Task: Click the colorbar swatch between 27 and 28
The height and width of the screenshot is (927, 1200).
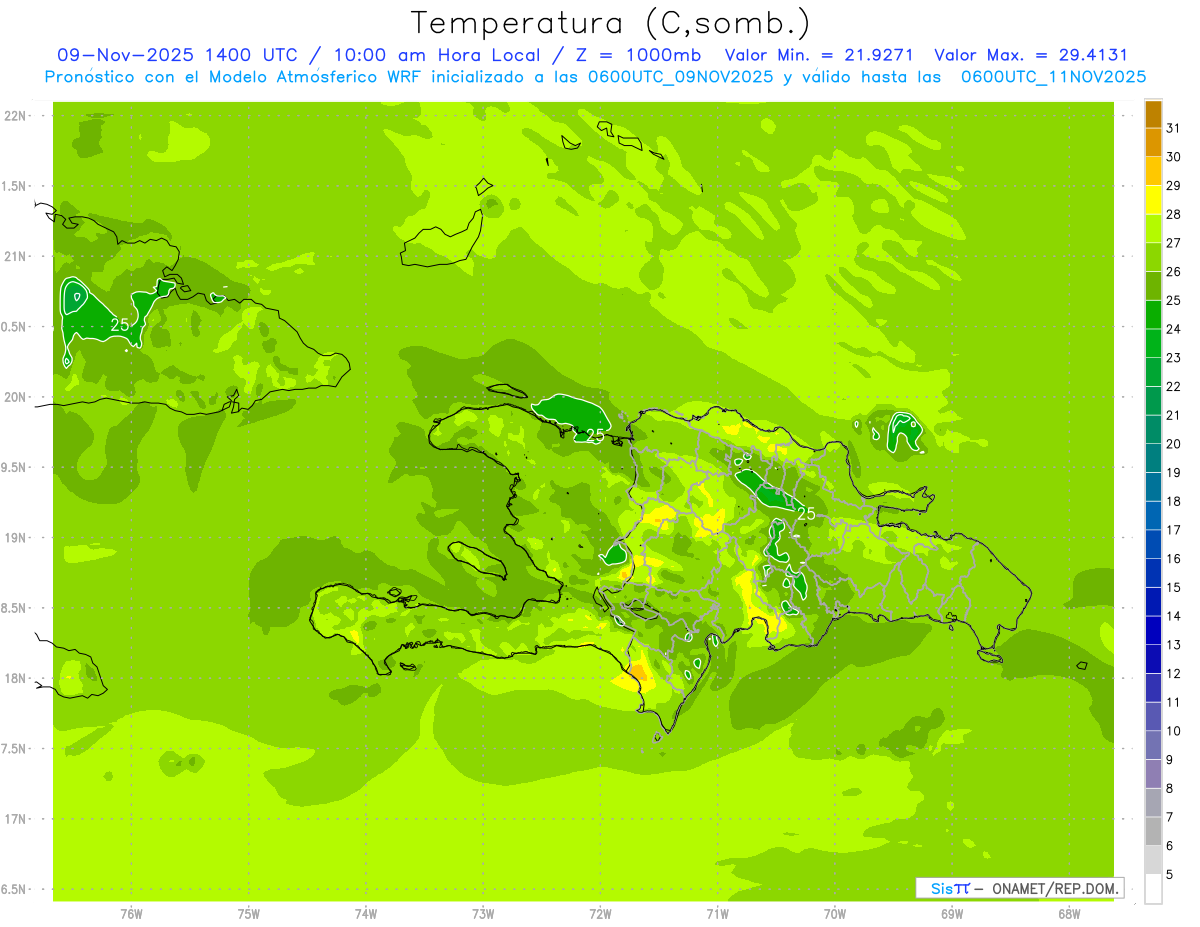Action: coord(1153,229)
